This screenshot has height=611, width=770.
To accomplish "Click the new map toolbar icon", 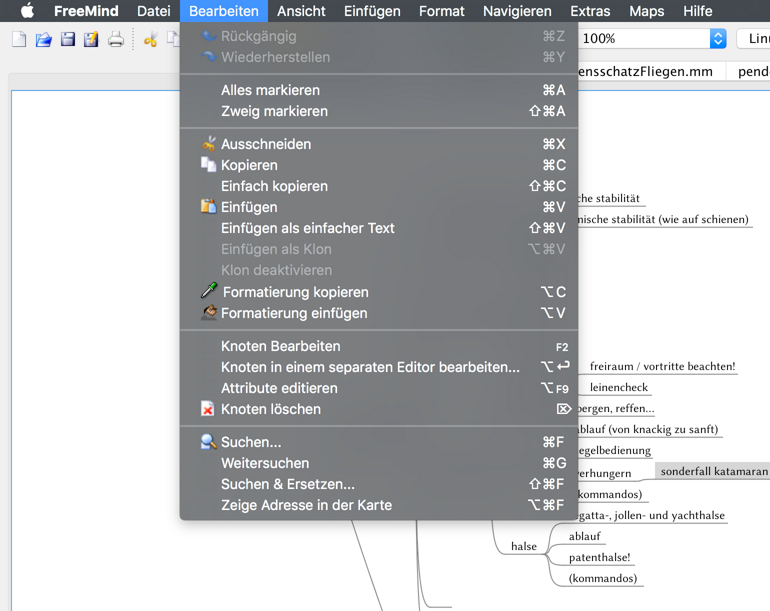I will pos(19,39).
